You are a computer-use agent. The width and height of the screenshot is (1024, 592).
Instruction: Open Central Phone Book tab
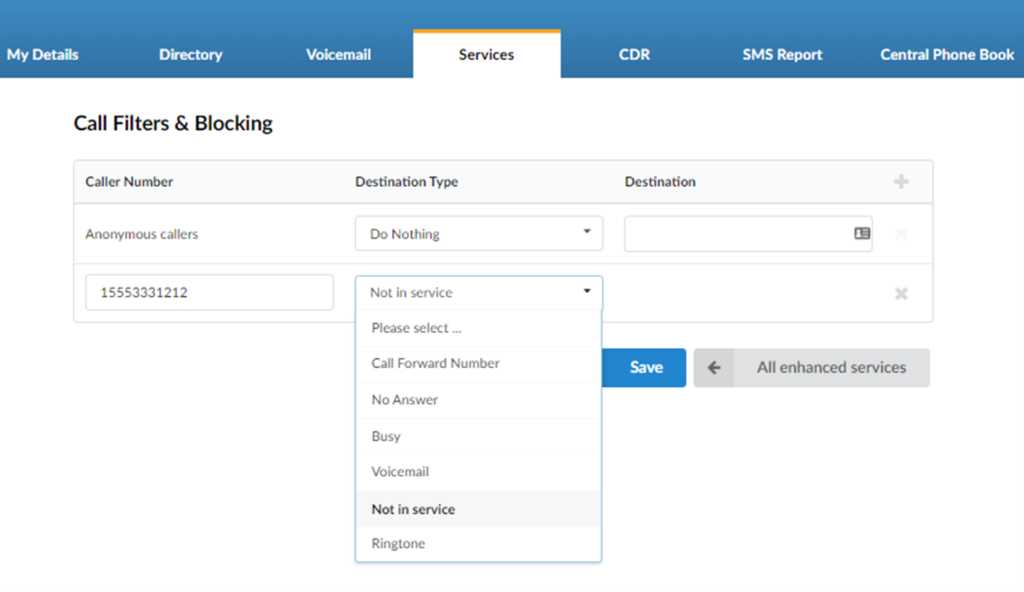tap(947, 54)
